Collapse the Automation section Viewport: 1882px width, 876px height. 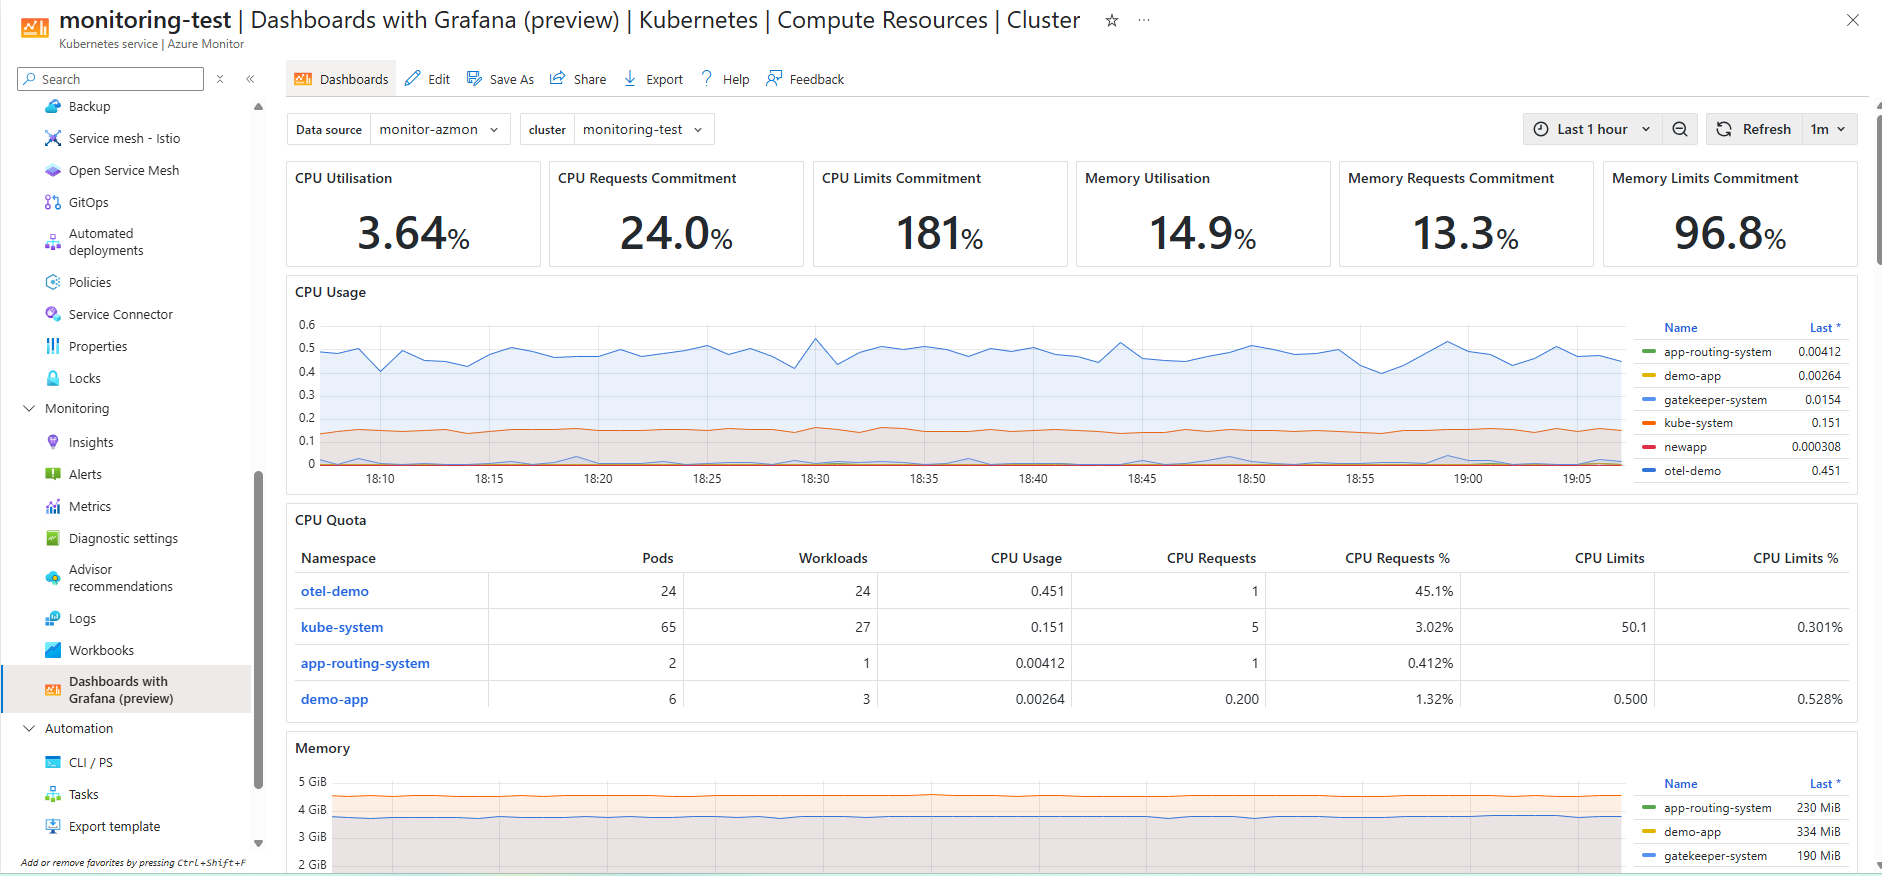click(29, 729)
